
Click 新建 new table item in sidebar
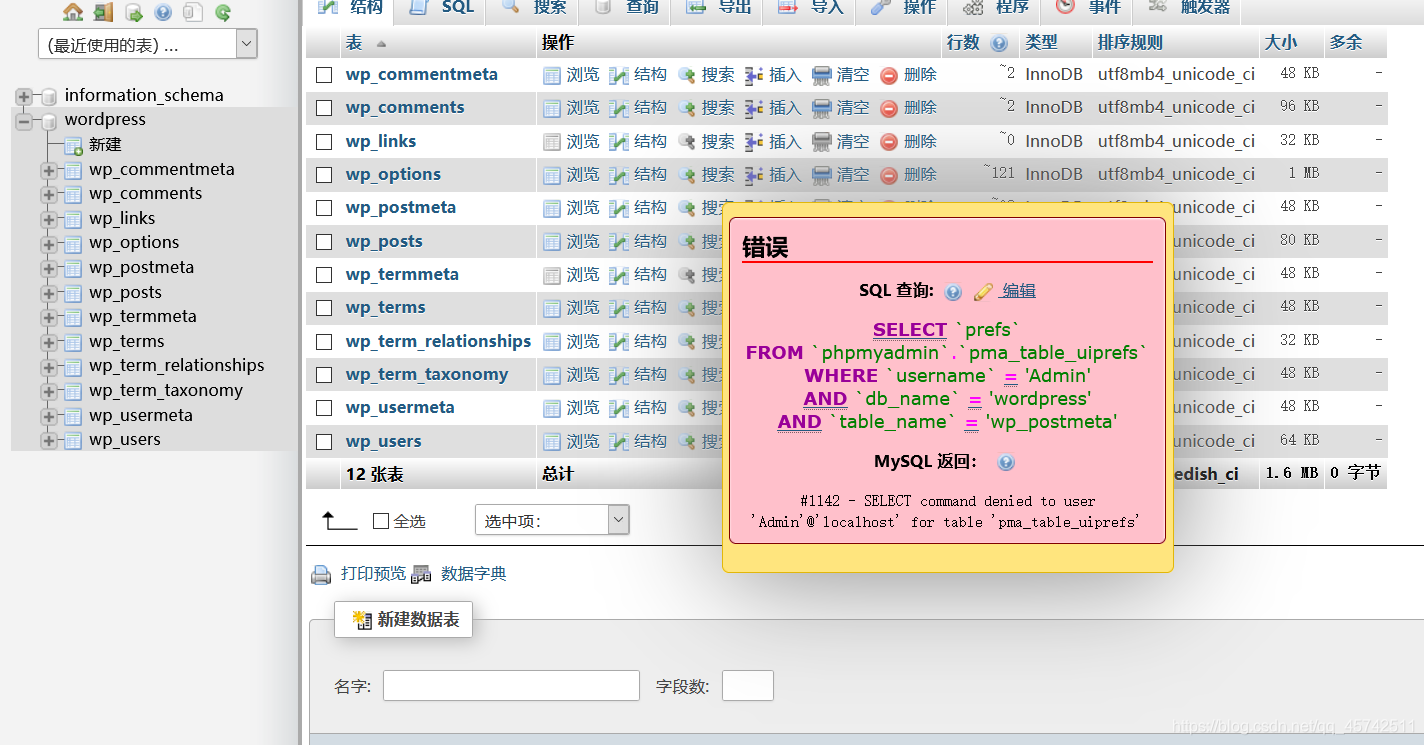105,145
